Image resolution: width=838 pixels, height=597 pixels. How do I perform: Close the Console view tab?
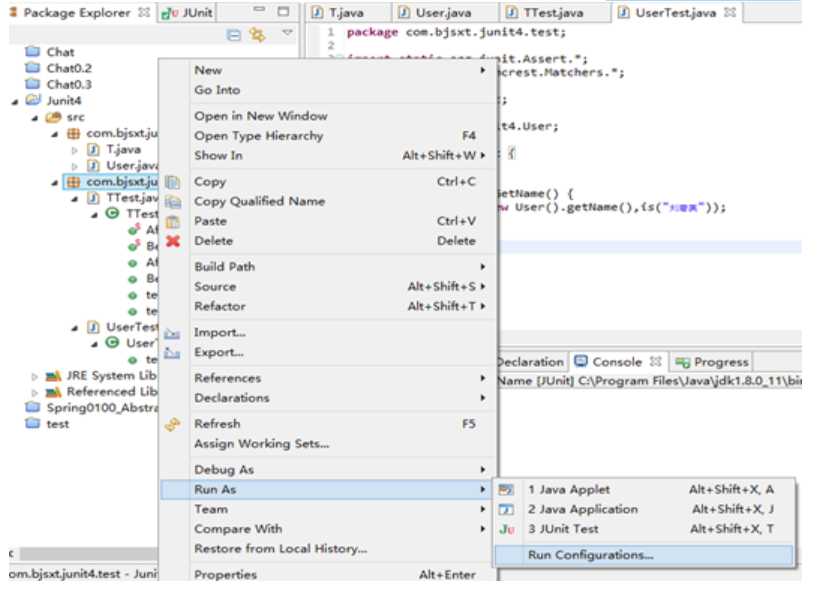(655, 361)
